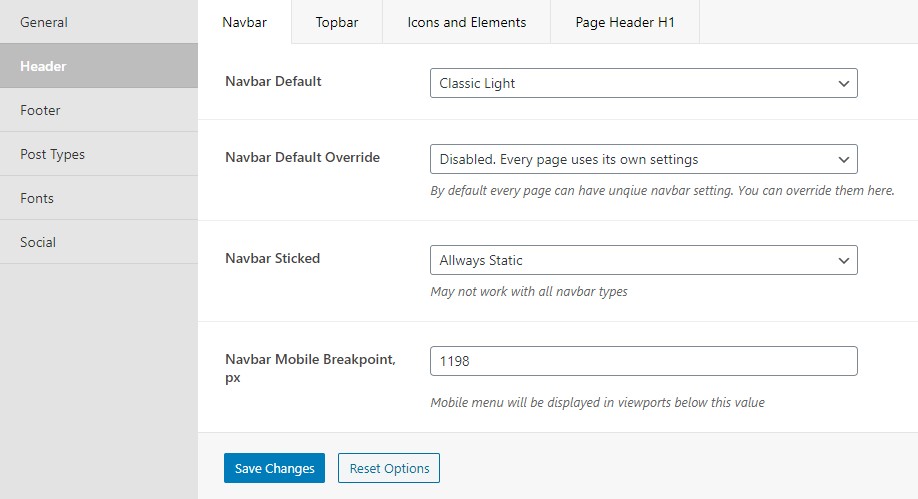Expand the Navbar Sticked dropdown

point(643,260)
